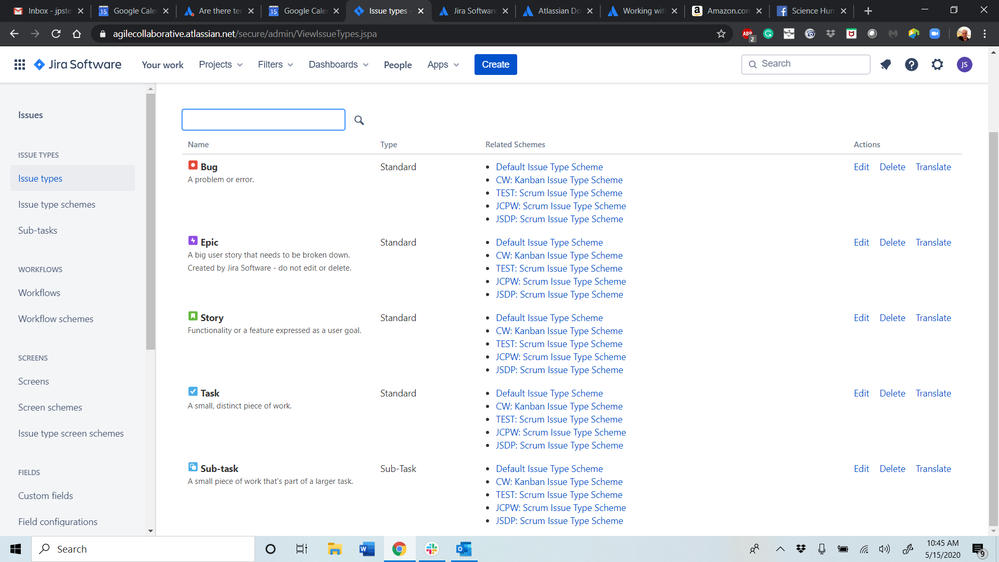
Task: Open Screen schemes in the sidebar
Action: click(50, 407)
